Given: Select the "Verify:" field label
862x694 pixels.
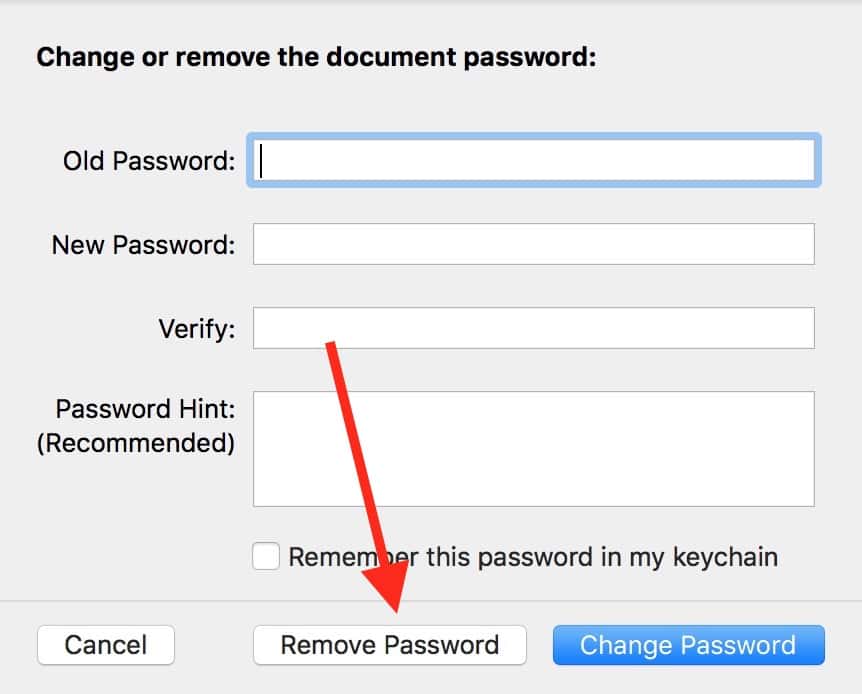Looking at the screenshot, I should coord(197,328).
